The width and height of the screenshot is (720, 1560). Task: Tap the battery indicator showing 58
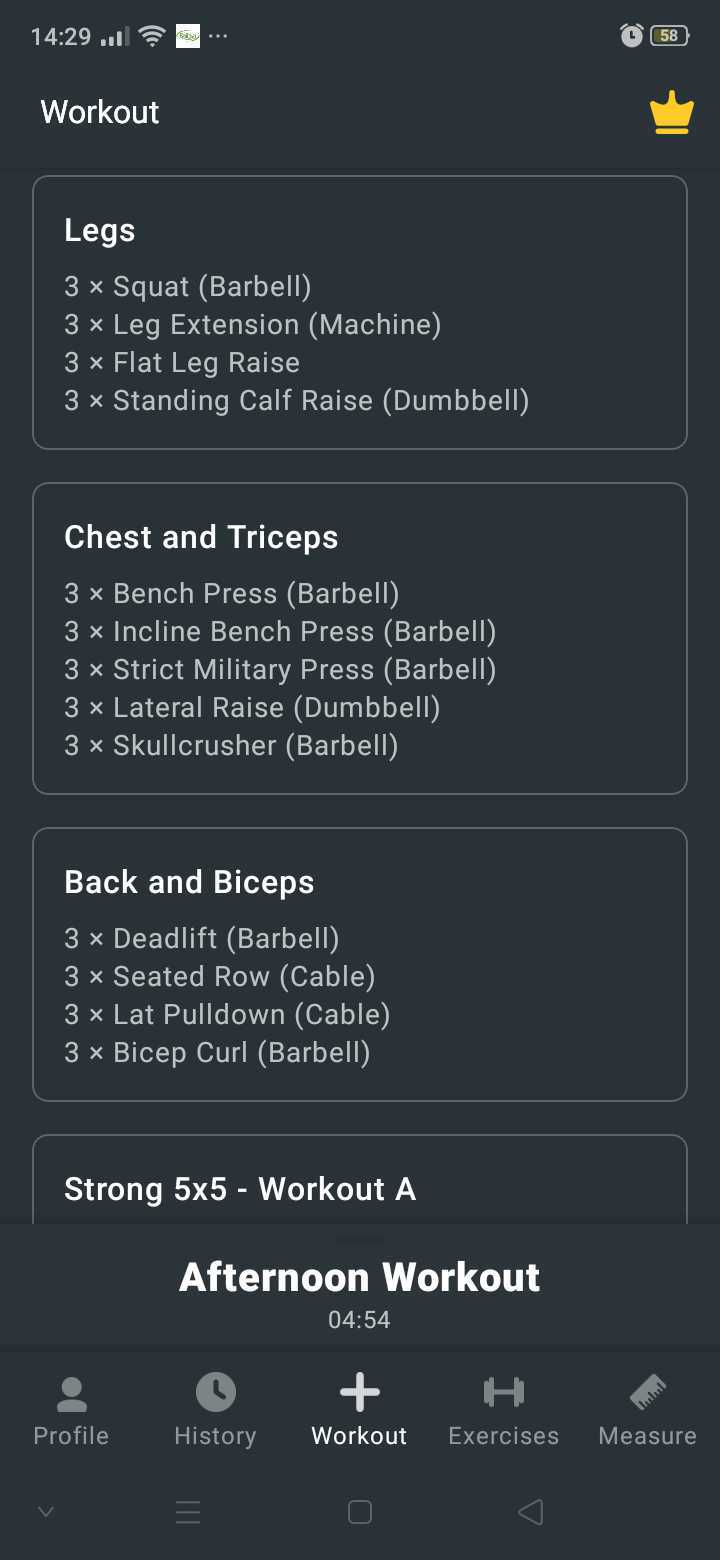tap(668, 35)
